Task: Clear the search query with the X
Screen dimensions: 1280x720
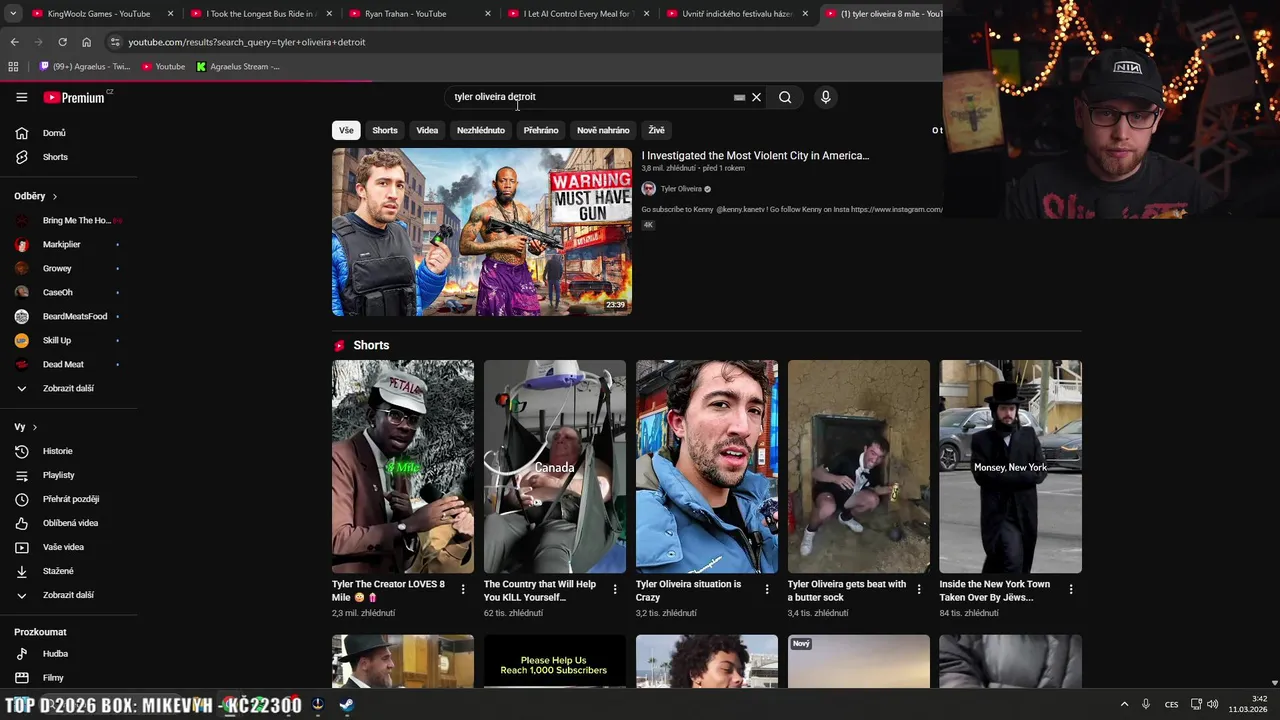Action: (x=756, y=97)
